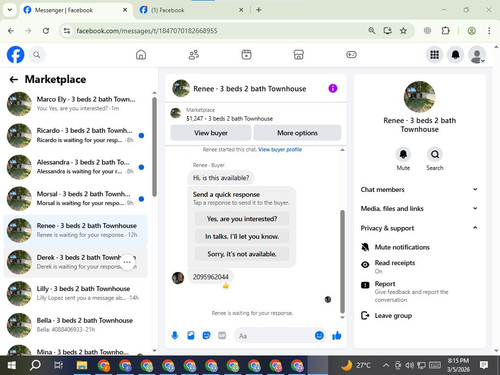Screen dimensions: 500x375
Task: Open conversation information purple icon
Action: pos(333,88)
